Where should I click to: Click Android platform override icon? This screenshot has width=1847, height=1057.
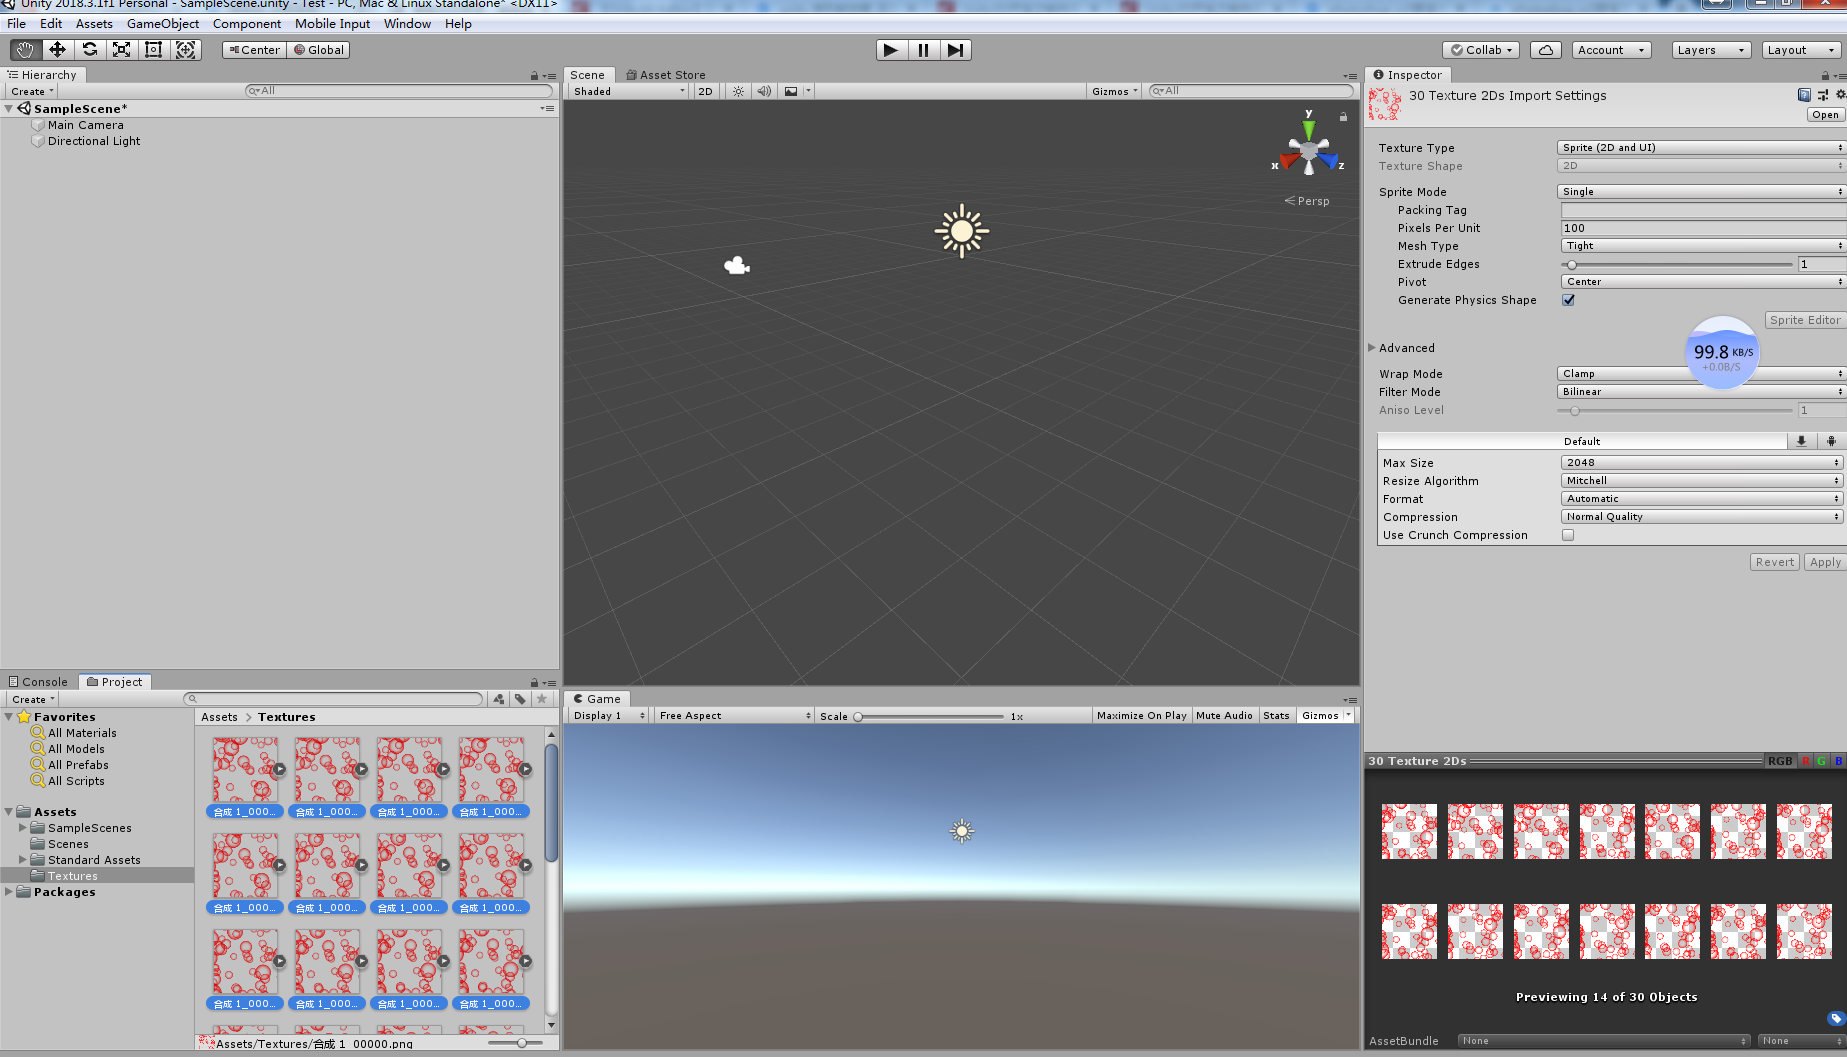click(x=1831, y=441)
